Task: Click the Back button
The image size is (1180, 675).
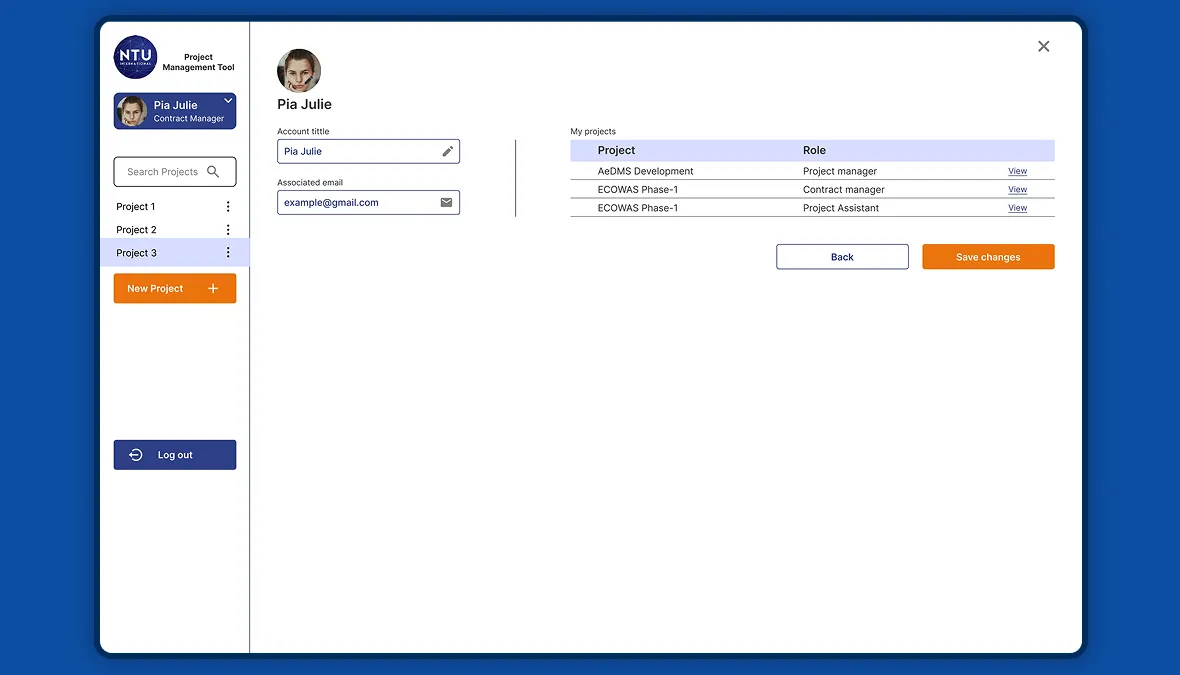Action: pos(842,257)
